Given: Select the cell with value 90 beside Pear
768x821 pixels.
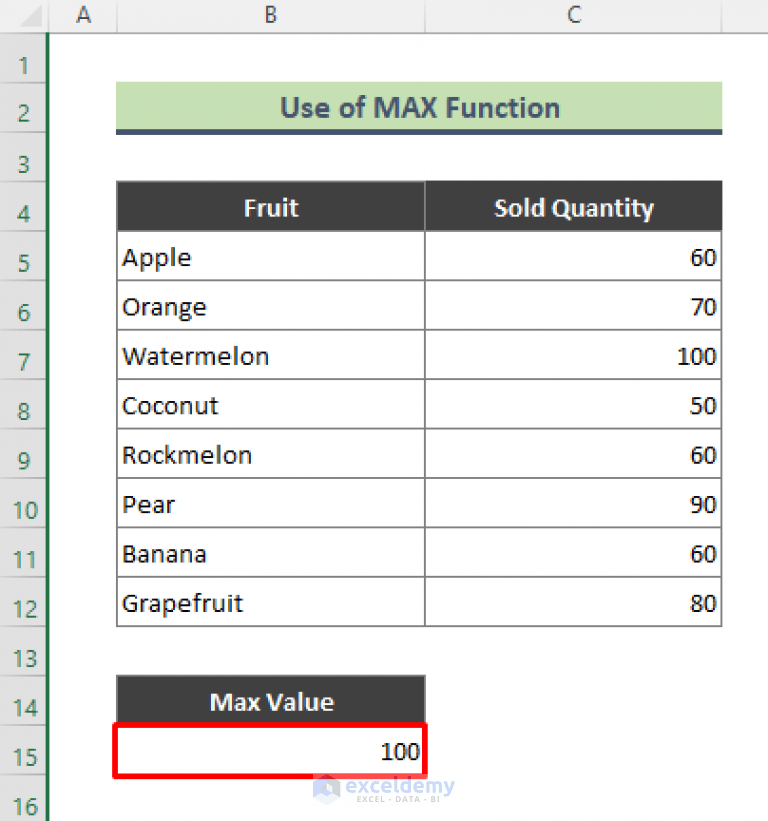Looking at the screenshot, I should pyautogui.click(x=573, y=504).
